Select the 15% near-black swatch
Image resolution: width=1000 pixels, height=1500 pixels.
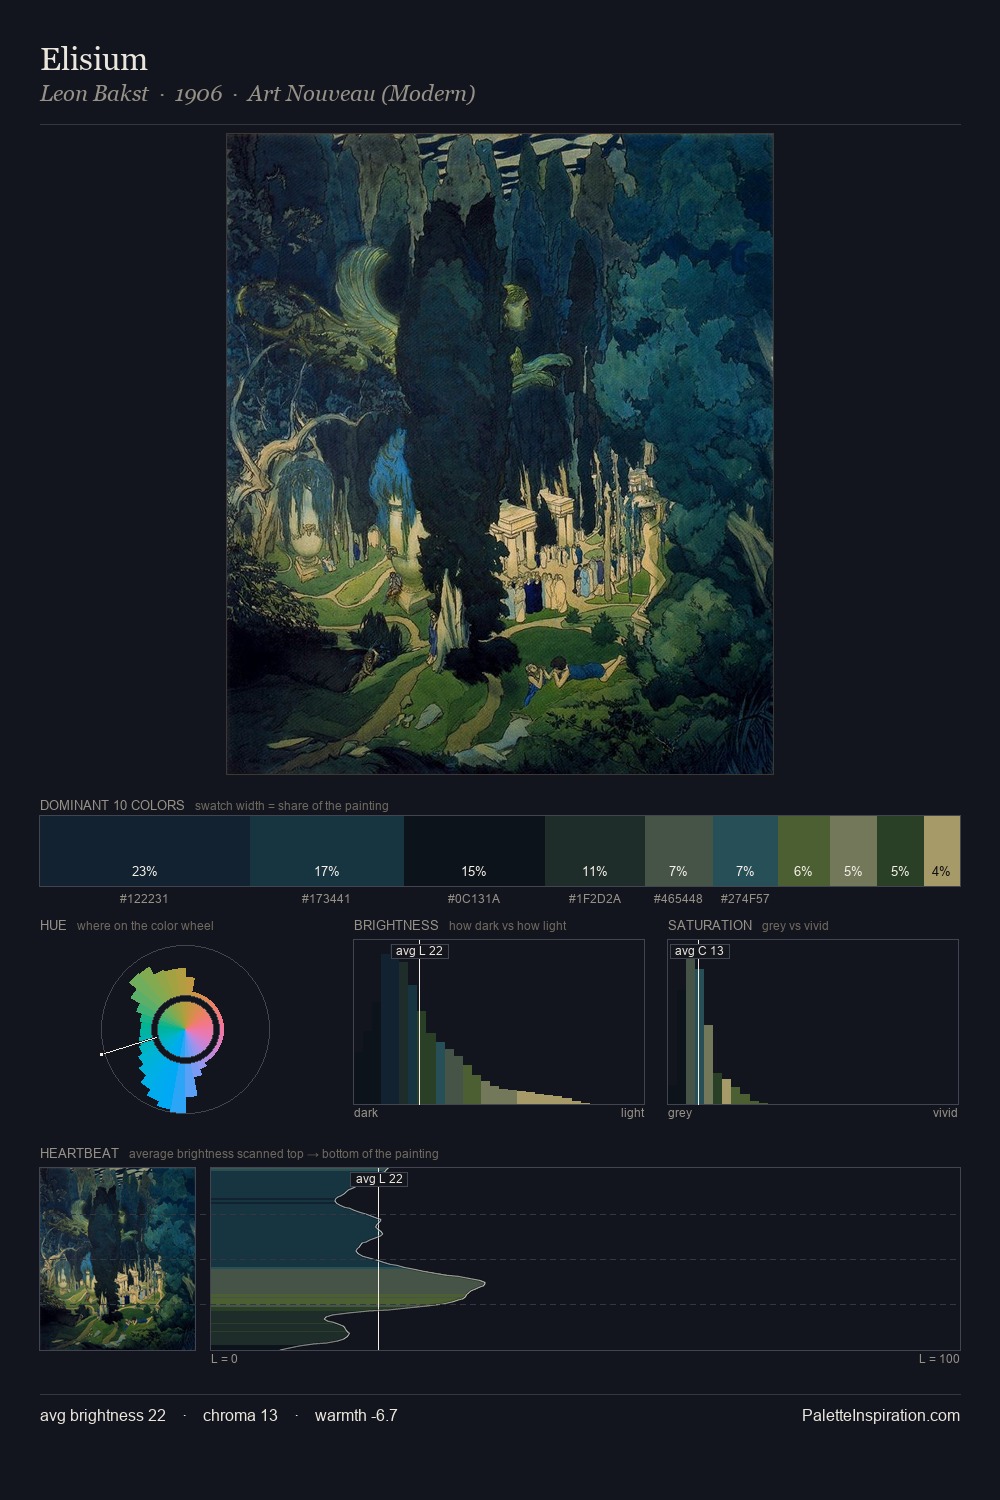pos(474,851)
